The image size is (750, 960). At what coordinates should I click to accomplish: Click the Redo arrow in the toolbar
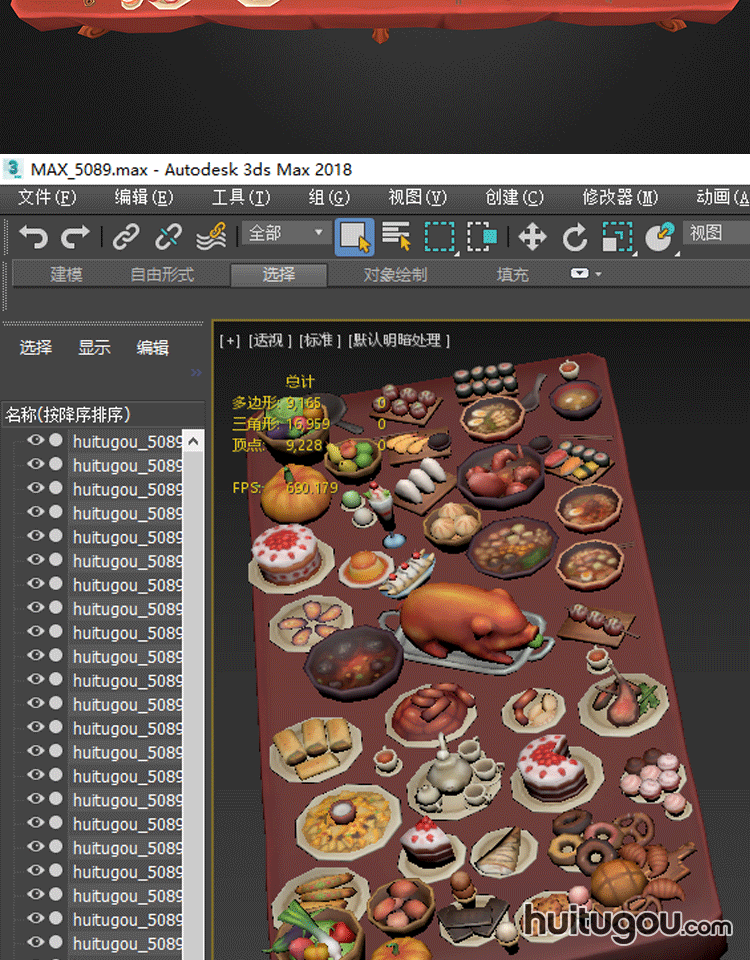point(76,237)
